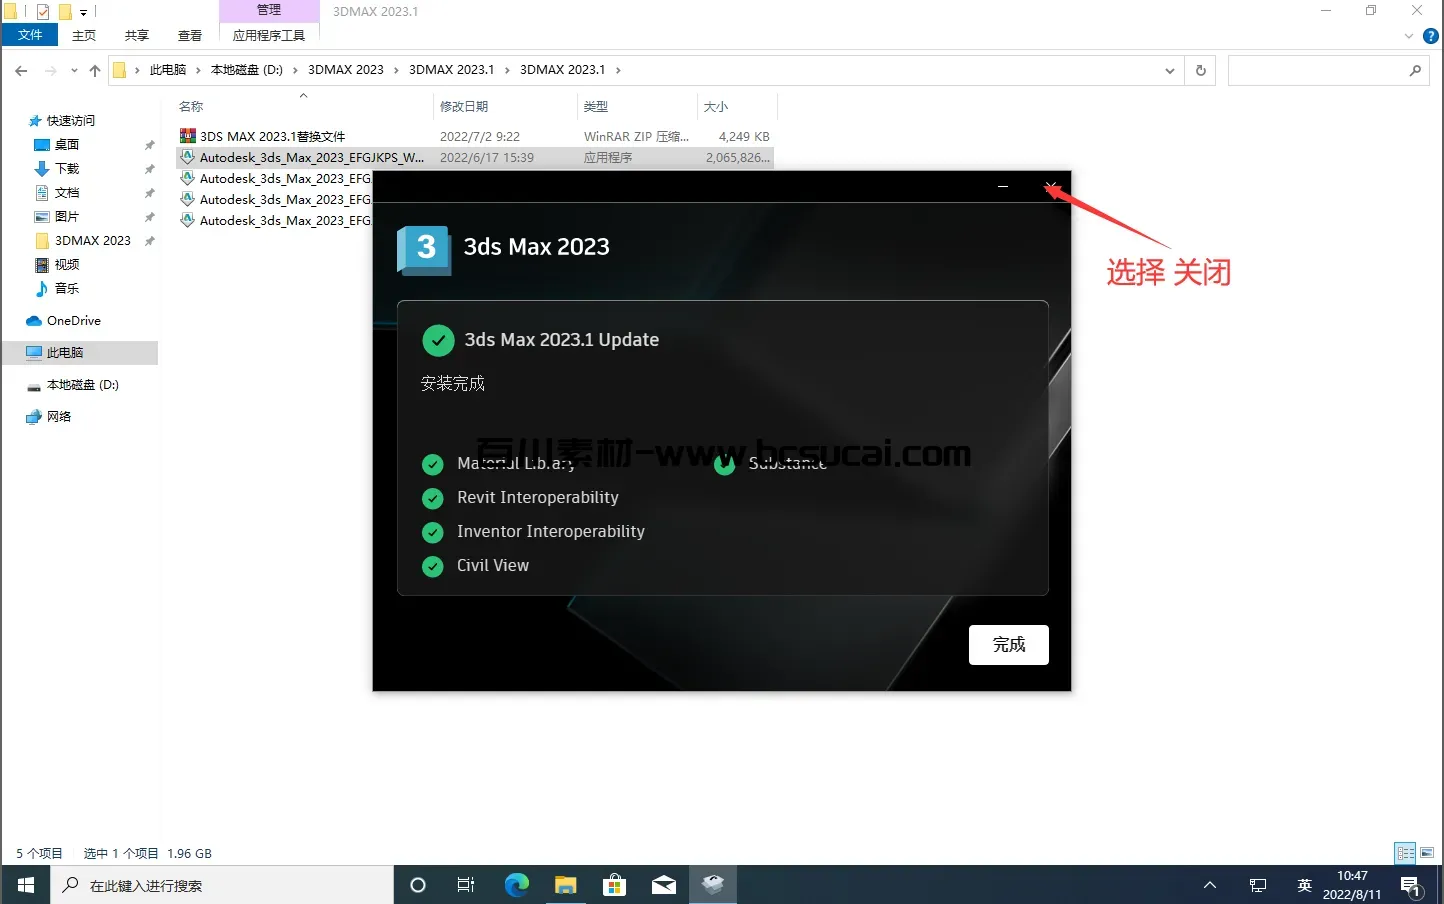Open 本地磁盘 (D:) in navigation pane
Viewport: 1444px width, 904px height.
pos(83,384)
